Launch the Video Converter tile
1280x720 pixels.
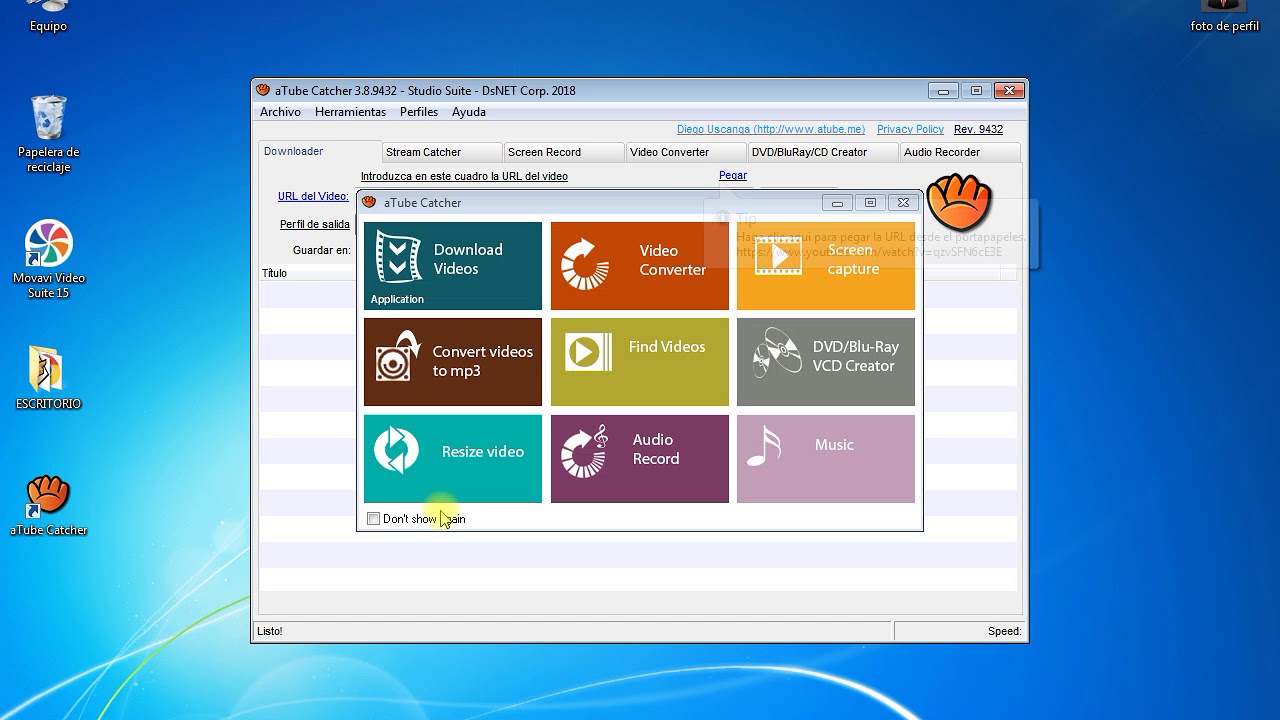639,266
